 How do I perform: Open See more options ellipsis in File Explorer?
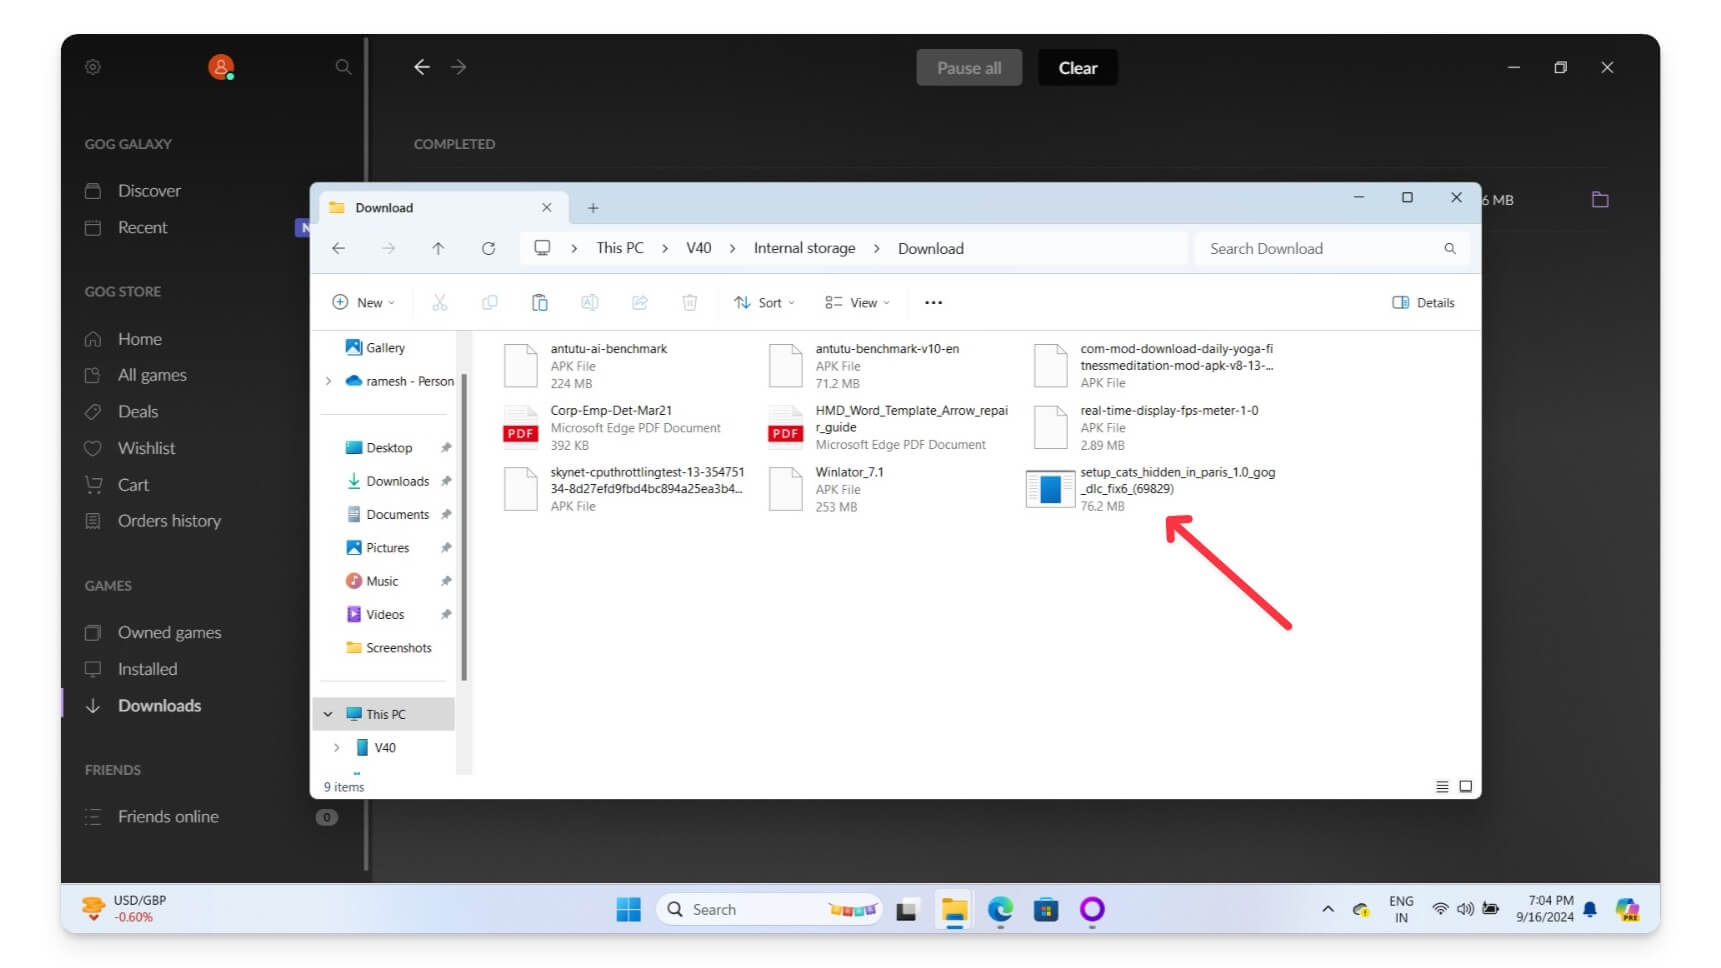(933, 302)
